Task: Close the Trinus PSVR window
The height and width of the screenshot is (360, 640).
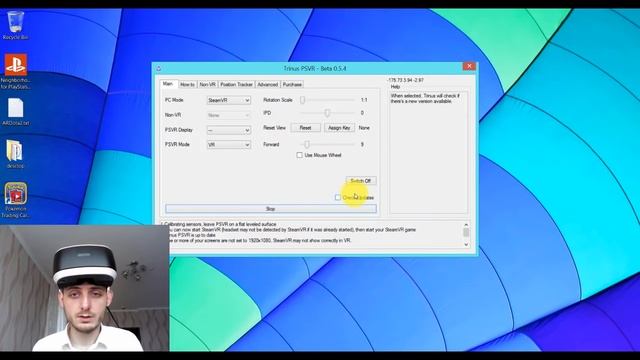Action: coord(469,66)
